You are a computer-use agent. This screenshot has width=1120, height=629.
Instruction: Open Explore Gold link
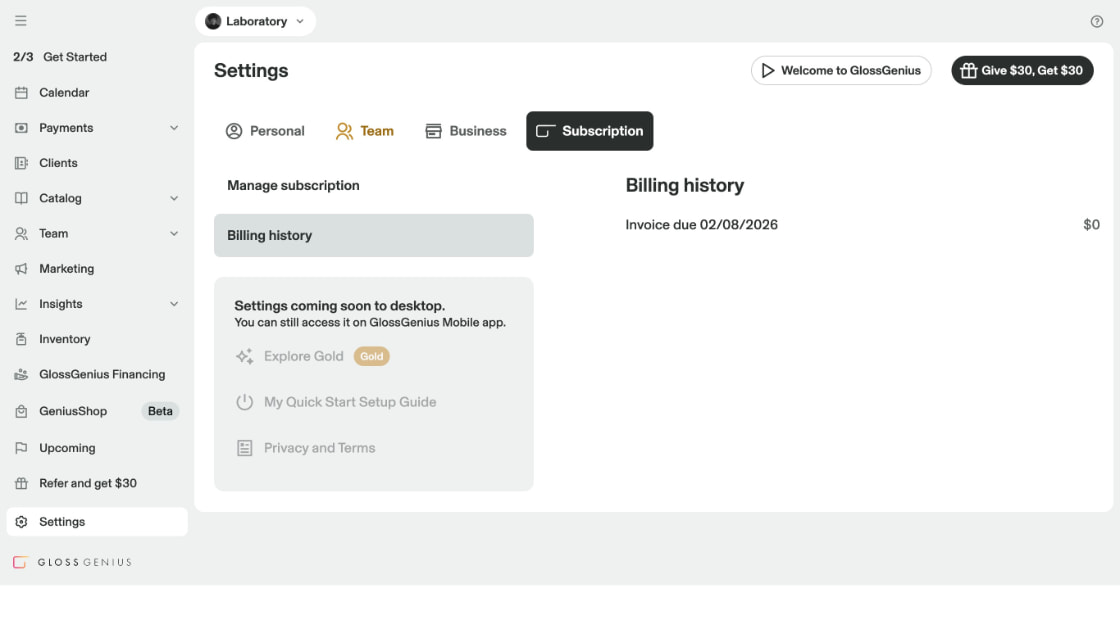click(304, 356)
